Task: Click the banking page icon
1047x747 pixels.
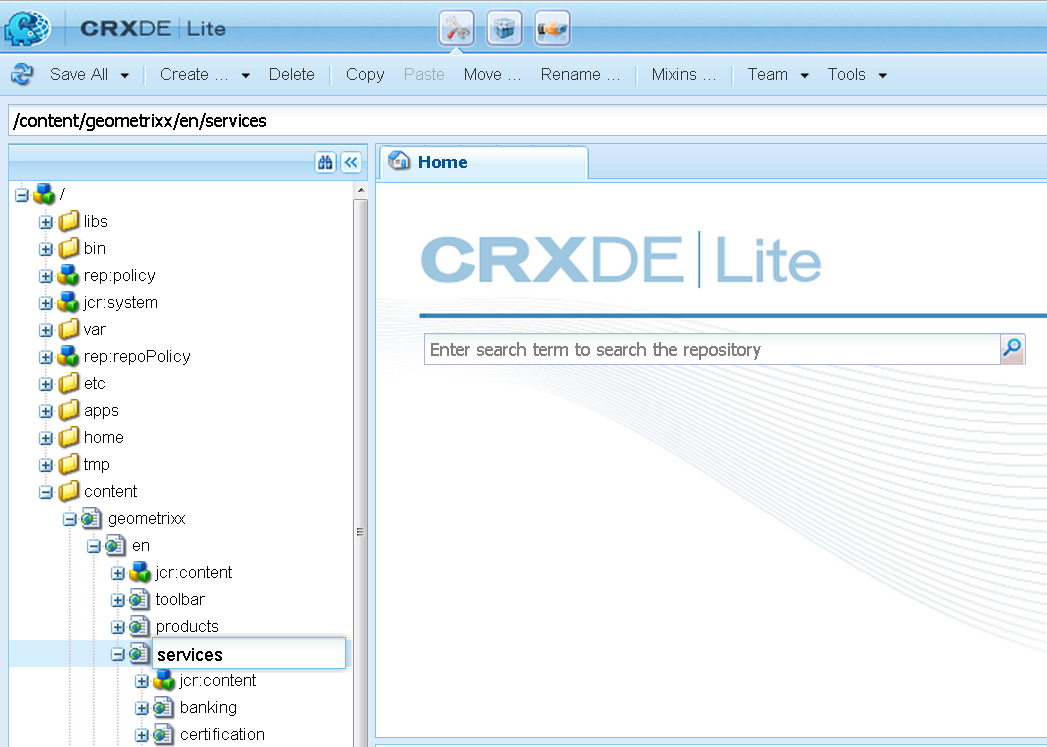Action: point(164,708)
